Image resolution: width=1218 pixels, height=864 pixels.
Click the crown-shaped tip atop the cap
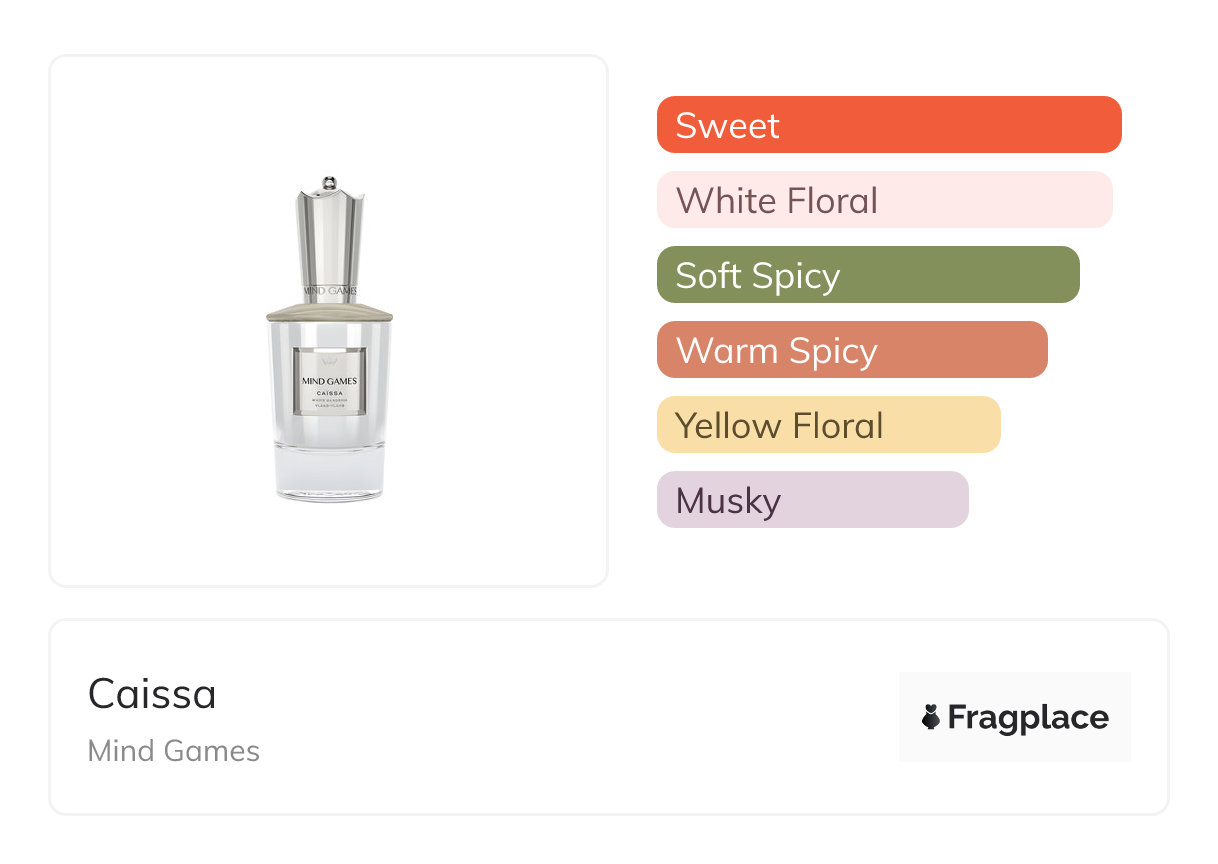329,185
